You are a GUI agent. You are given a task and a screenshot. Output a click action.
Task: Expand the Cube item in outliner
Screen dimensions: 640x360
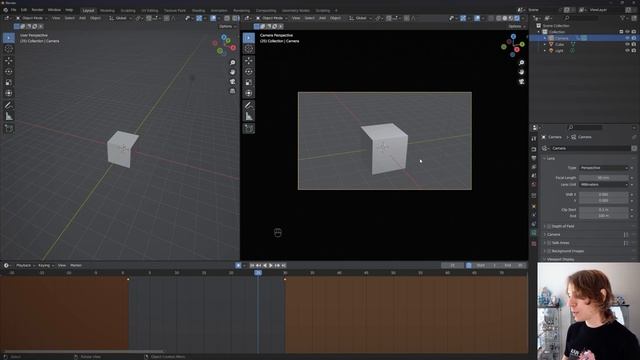545,44
